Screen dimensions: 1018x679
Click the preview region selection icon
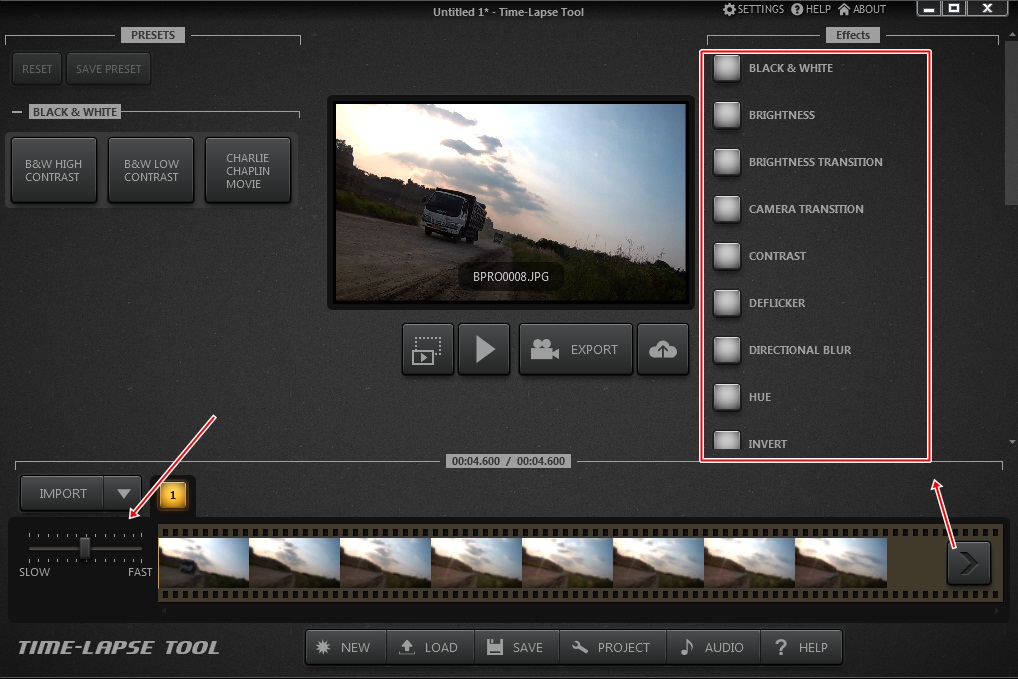point(427,349)
